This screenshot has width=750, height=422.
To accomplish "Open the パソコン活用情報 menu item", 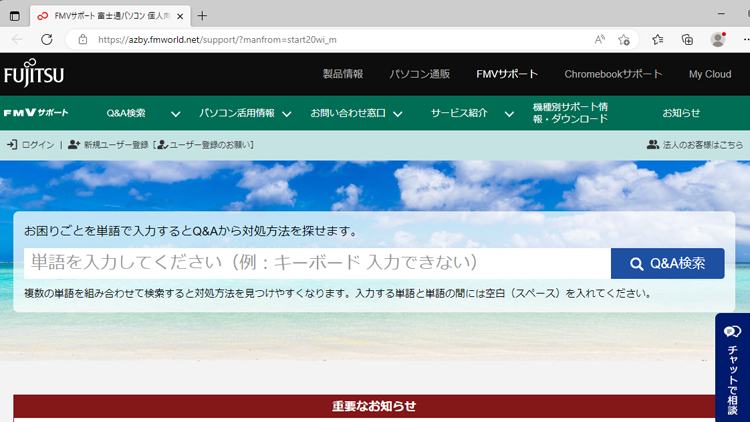I will (x=237, y=113).
